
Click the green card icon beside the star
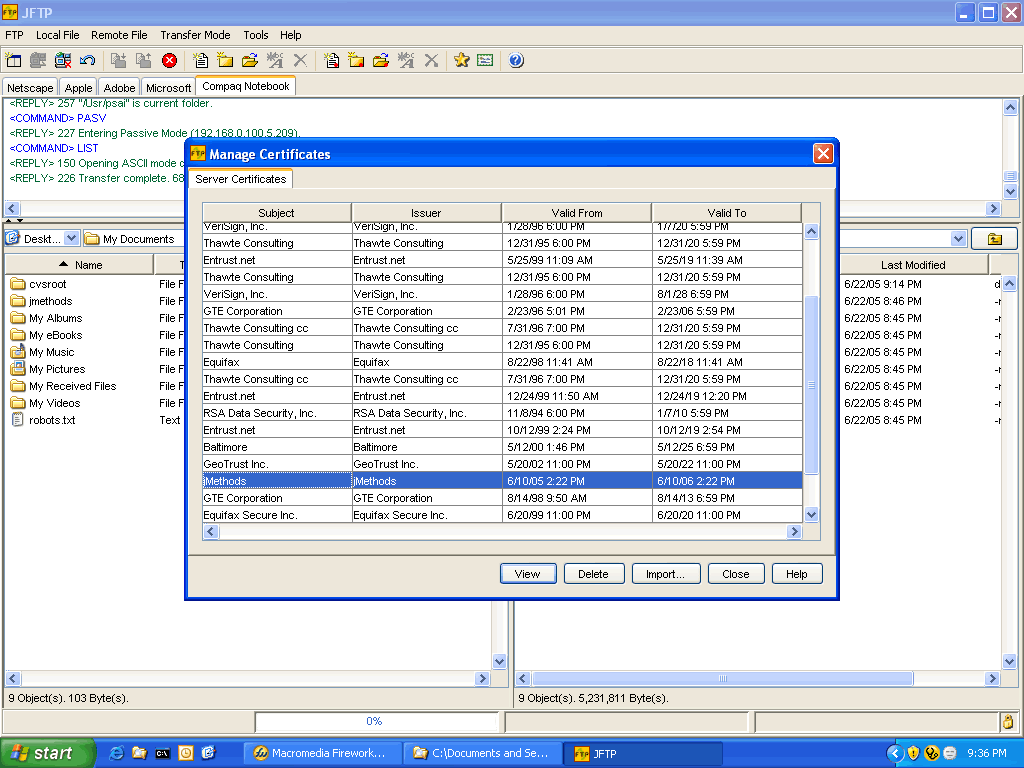[x=485, y=61]
